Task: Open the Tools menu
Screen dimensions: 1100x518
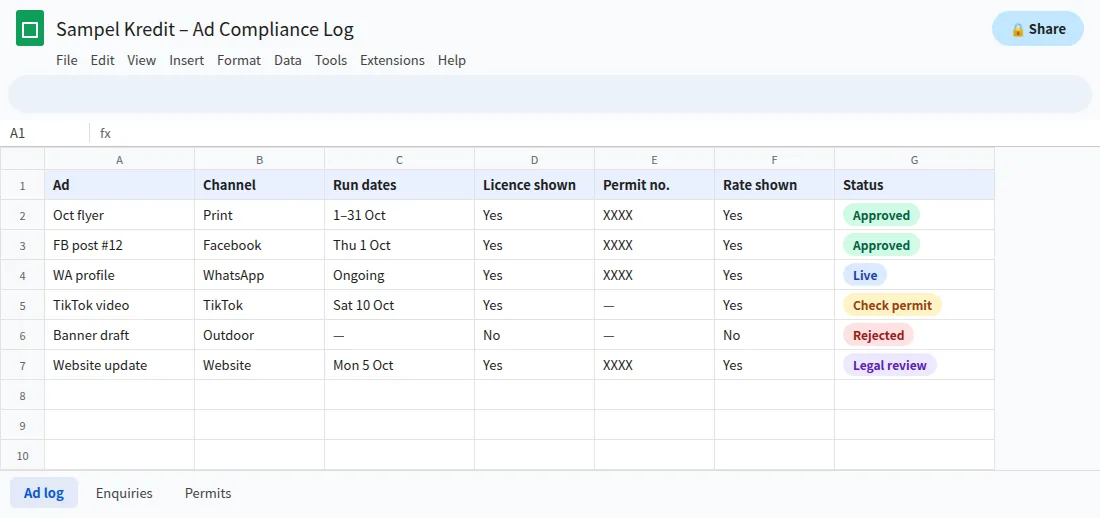Action: (x=331, y=60)
